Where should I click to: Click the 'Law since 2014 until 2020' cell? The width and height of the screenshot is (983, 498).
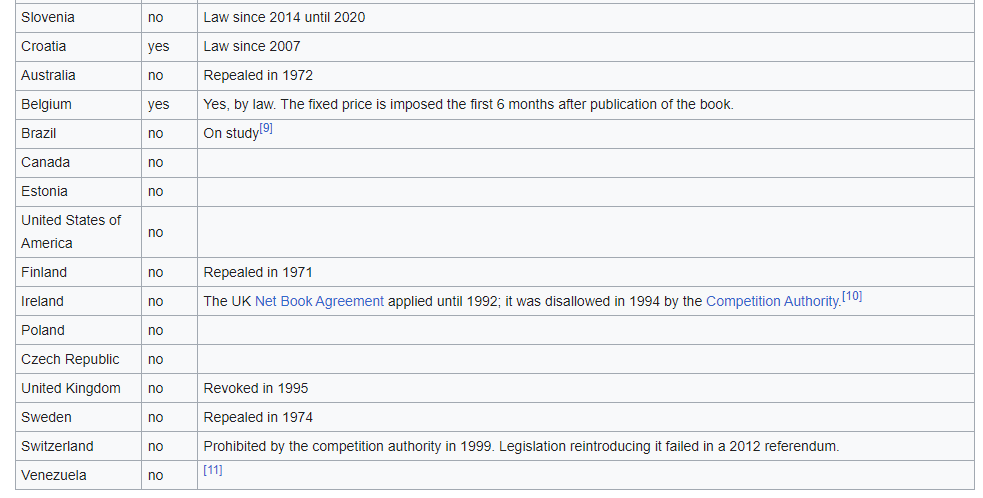pyautogui.click(x=586, y=18)
